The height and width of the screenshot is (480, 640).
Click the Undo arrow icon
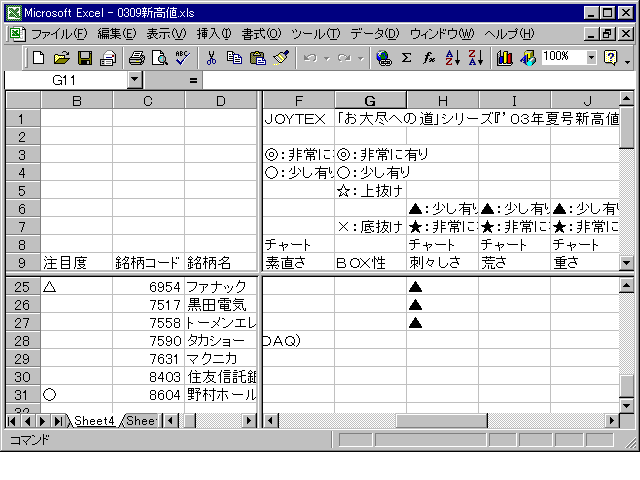point(310,58)
